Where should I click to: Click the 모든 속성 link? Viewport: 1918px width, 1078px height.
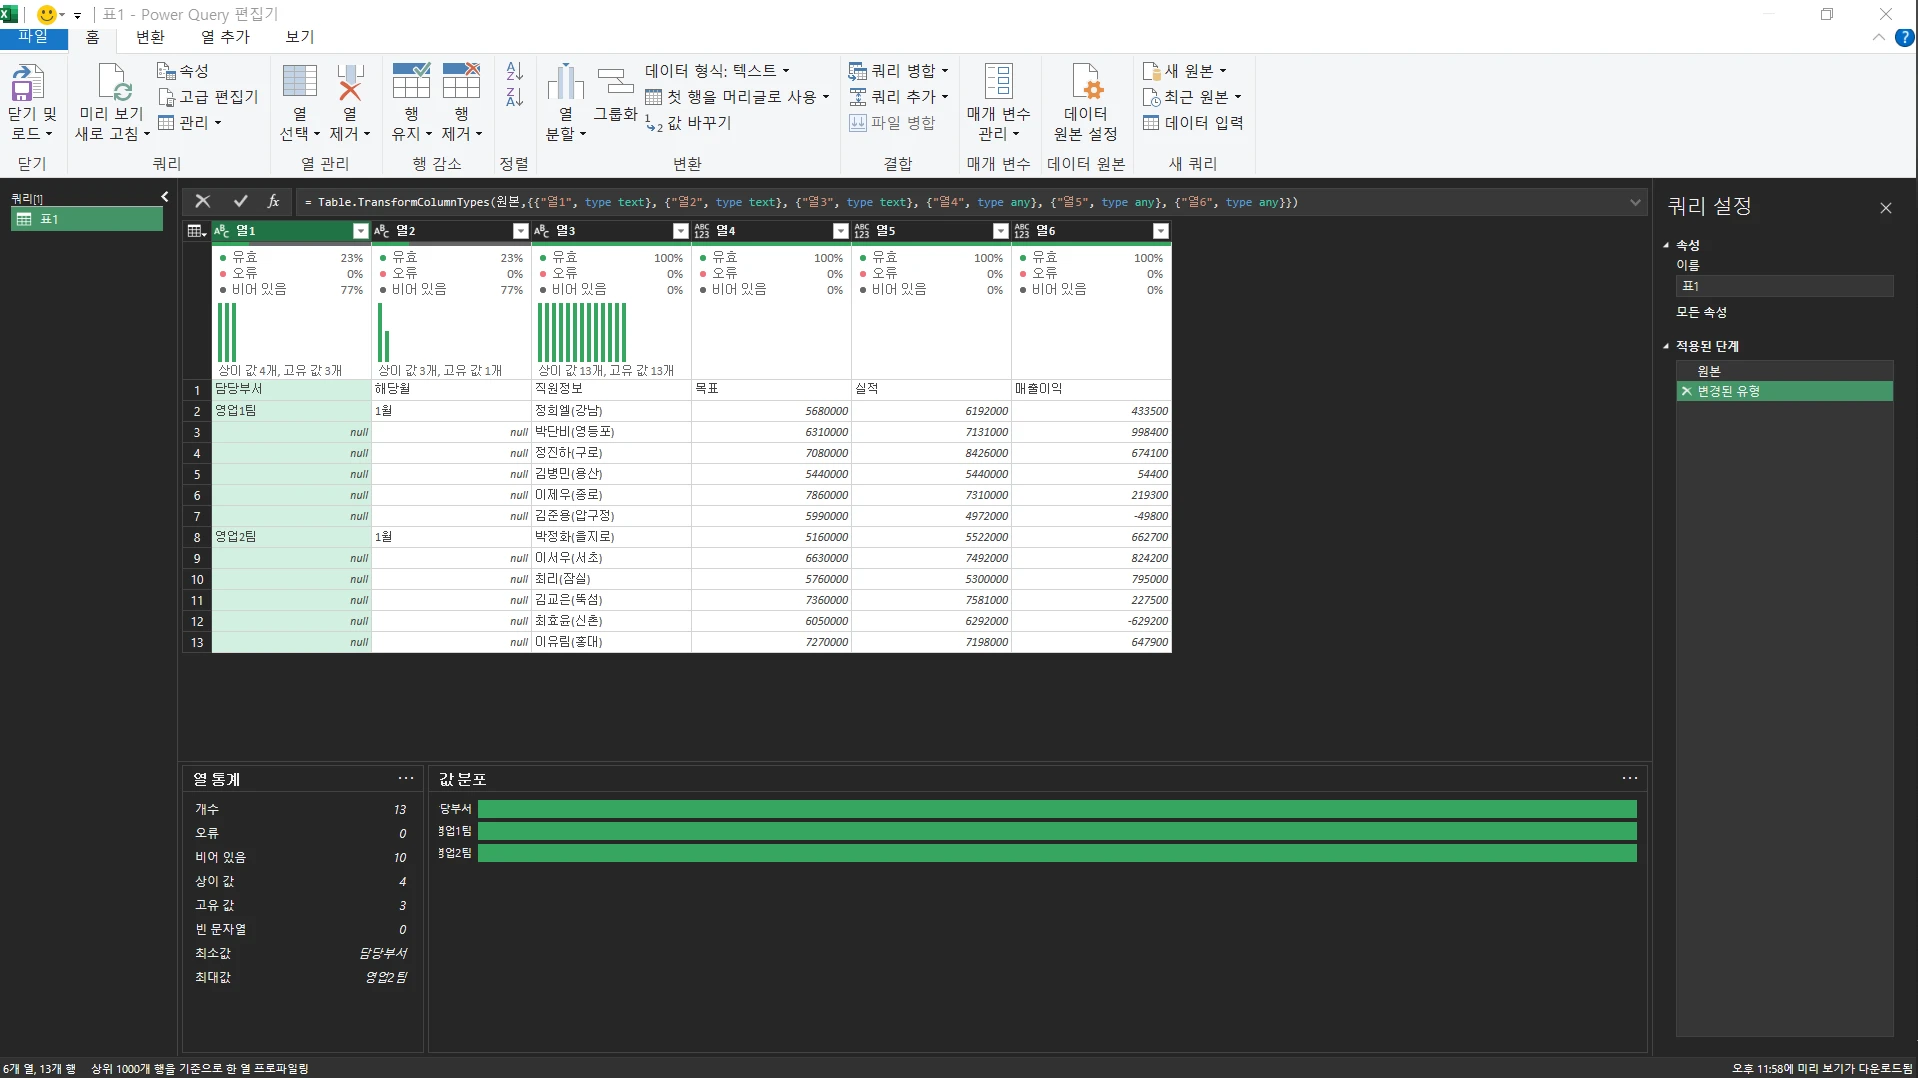pyautogui.click(x=1701, y=312)
